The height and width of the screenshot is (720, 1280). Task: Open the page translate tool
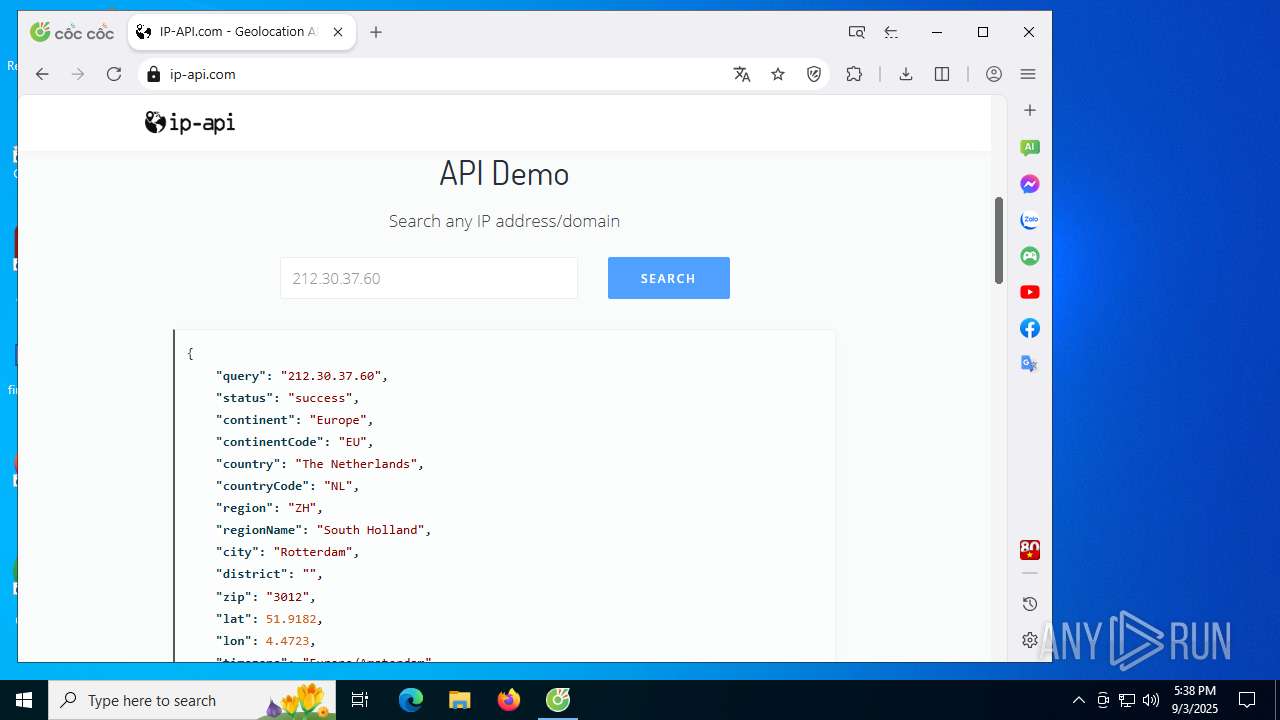coord(742,74)
